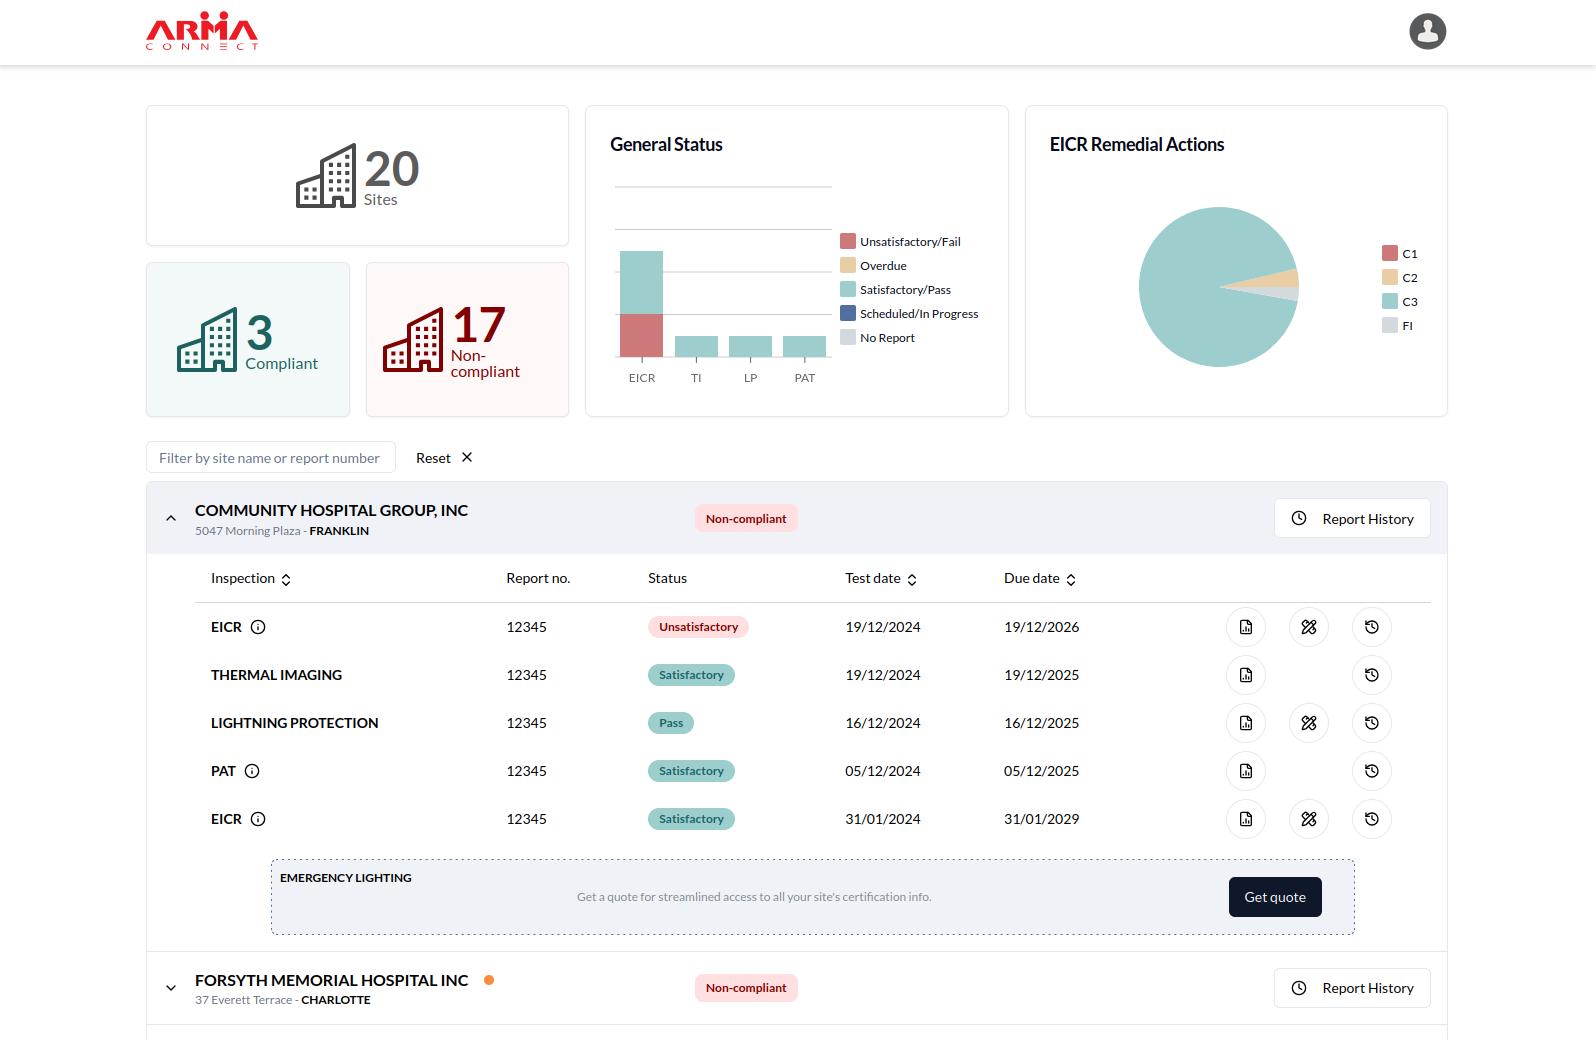Open info icon next to PAT inspection
The width and height of the screenshot is (1596, 1040).
[252, 771]
